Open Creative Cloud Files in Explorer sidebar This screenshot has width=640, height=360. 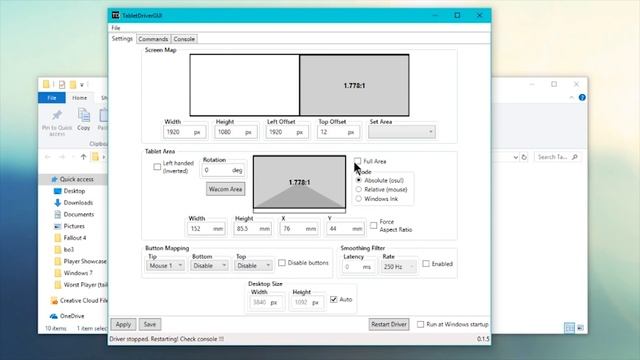pos(79,300)
